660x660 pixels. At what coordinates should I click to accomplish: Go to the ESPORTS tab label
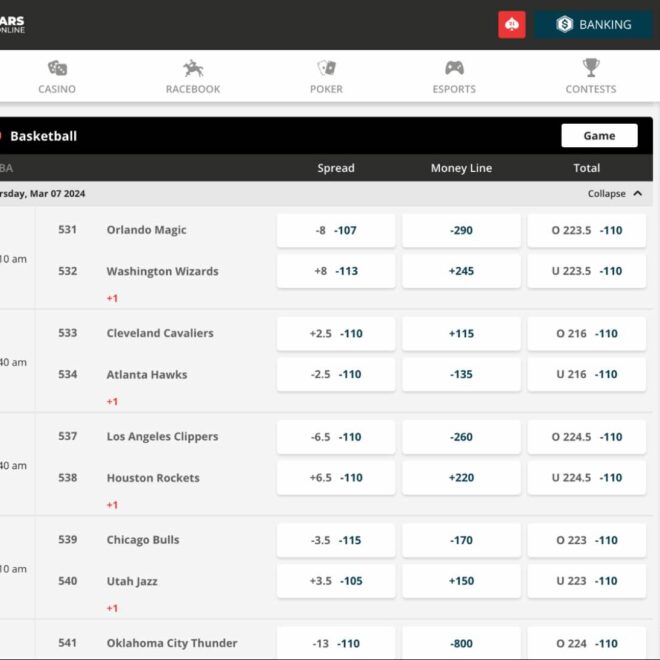click(x=454, y=89)
